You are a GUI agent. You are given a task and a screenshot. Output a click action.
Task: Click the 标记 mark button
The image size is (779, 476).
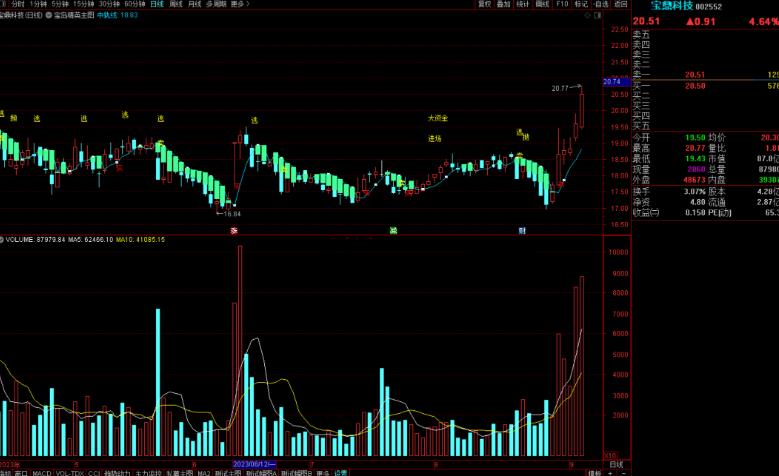pos(581,4)
